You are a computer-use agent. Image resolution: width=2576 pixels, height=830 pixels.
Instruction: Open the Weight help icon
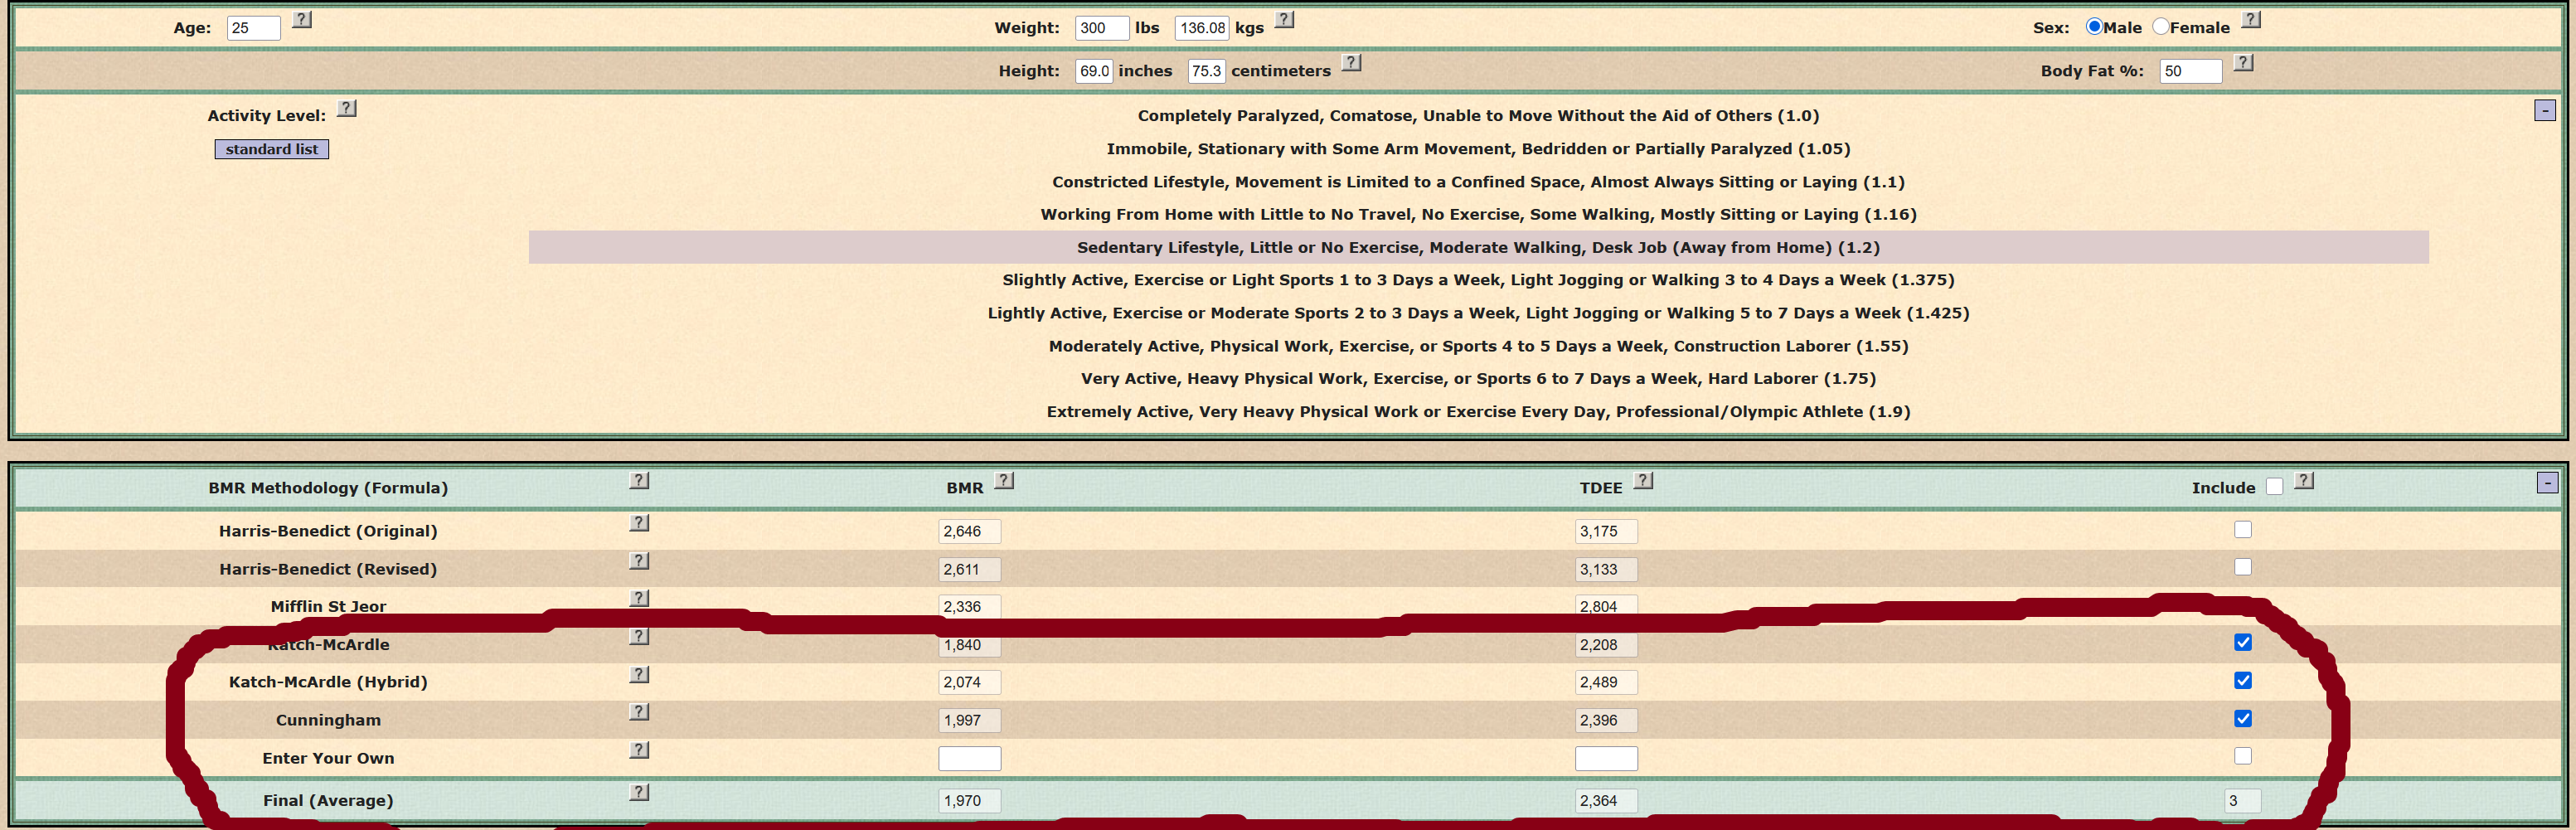(1285, 20)
